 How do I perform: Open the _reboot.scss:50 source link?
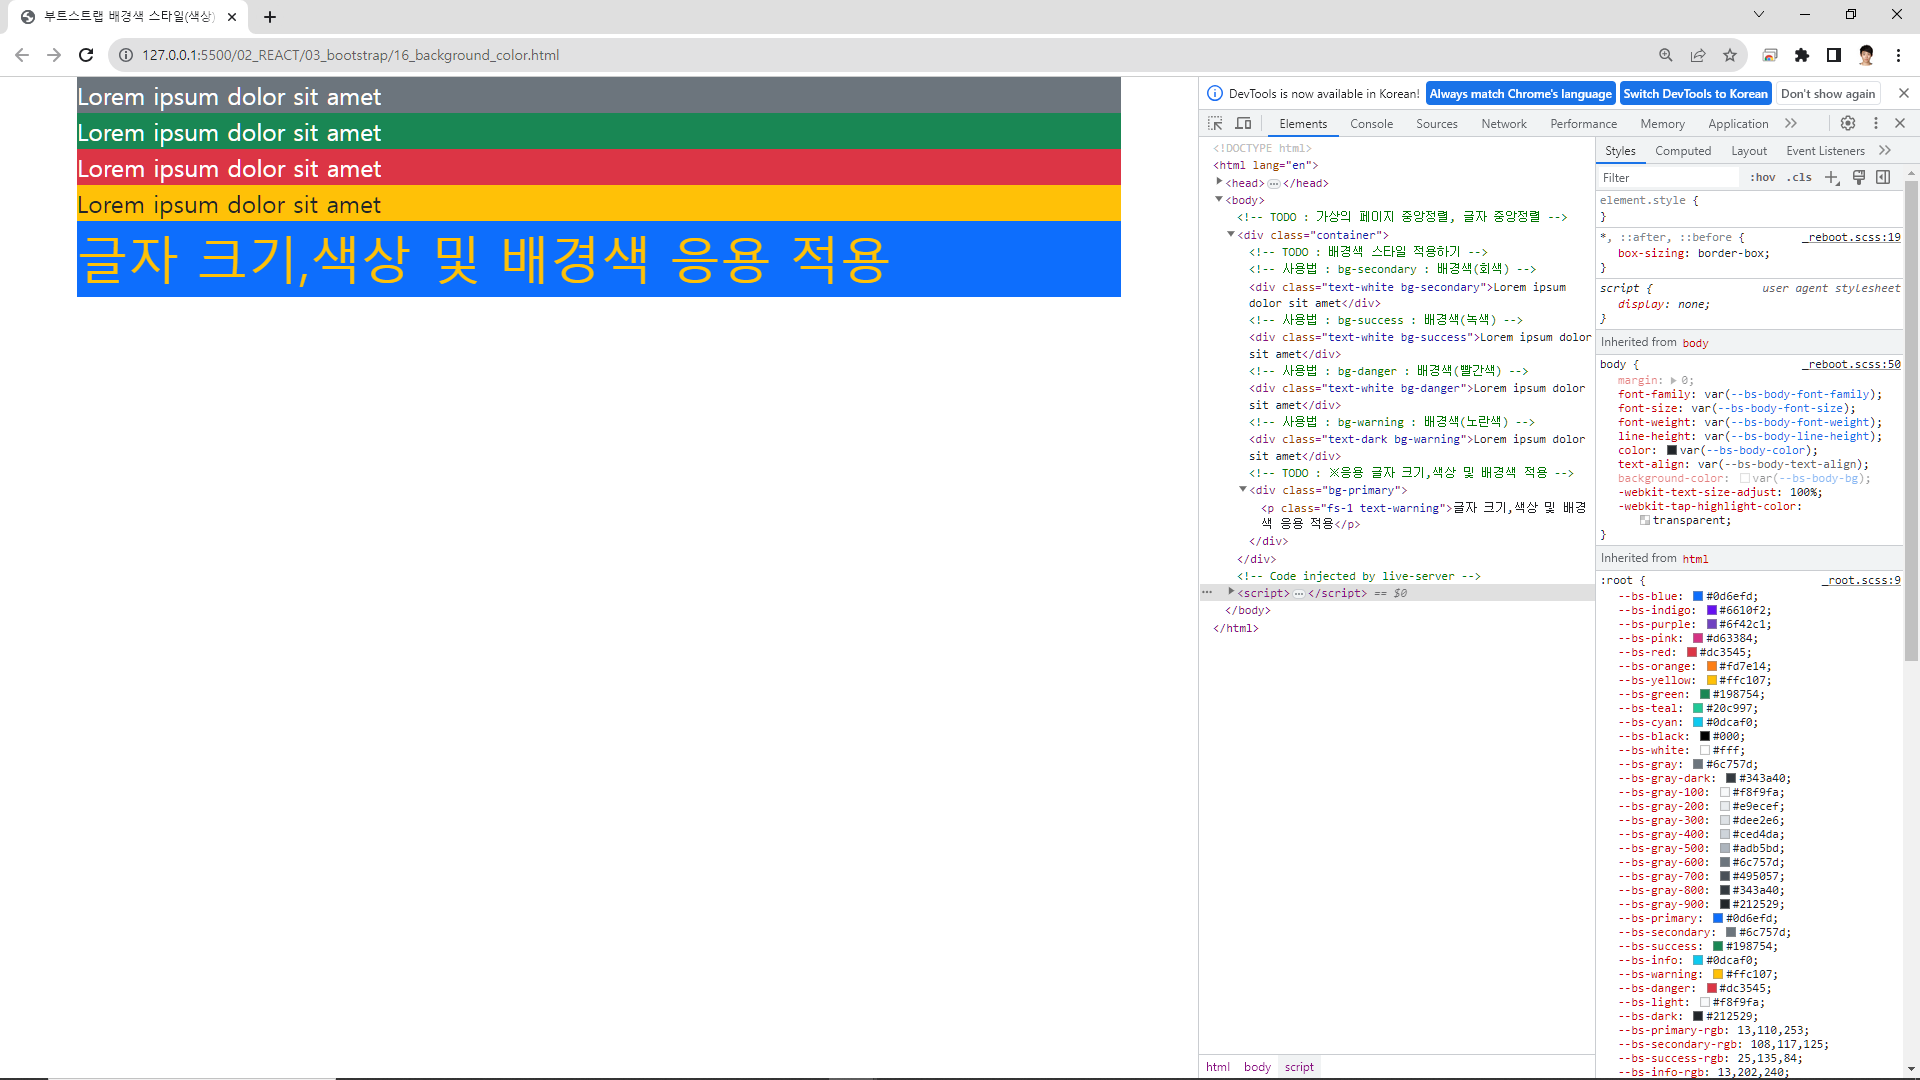(1853, 364)
